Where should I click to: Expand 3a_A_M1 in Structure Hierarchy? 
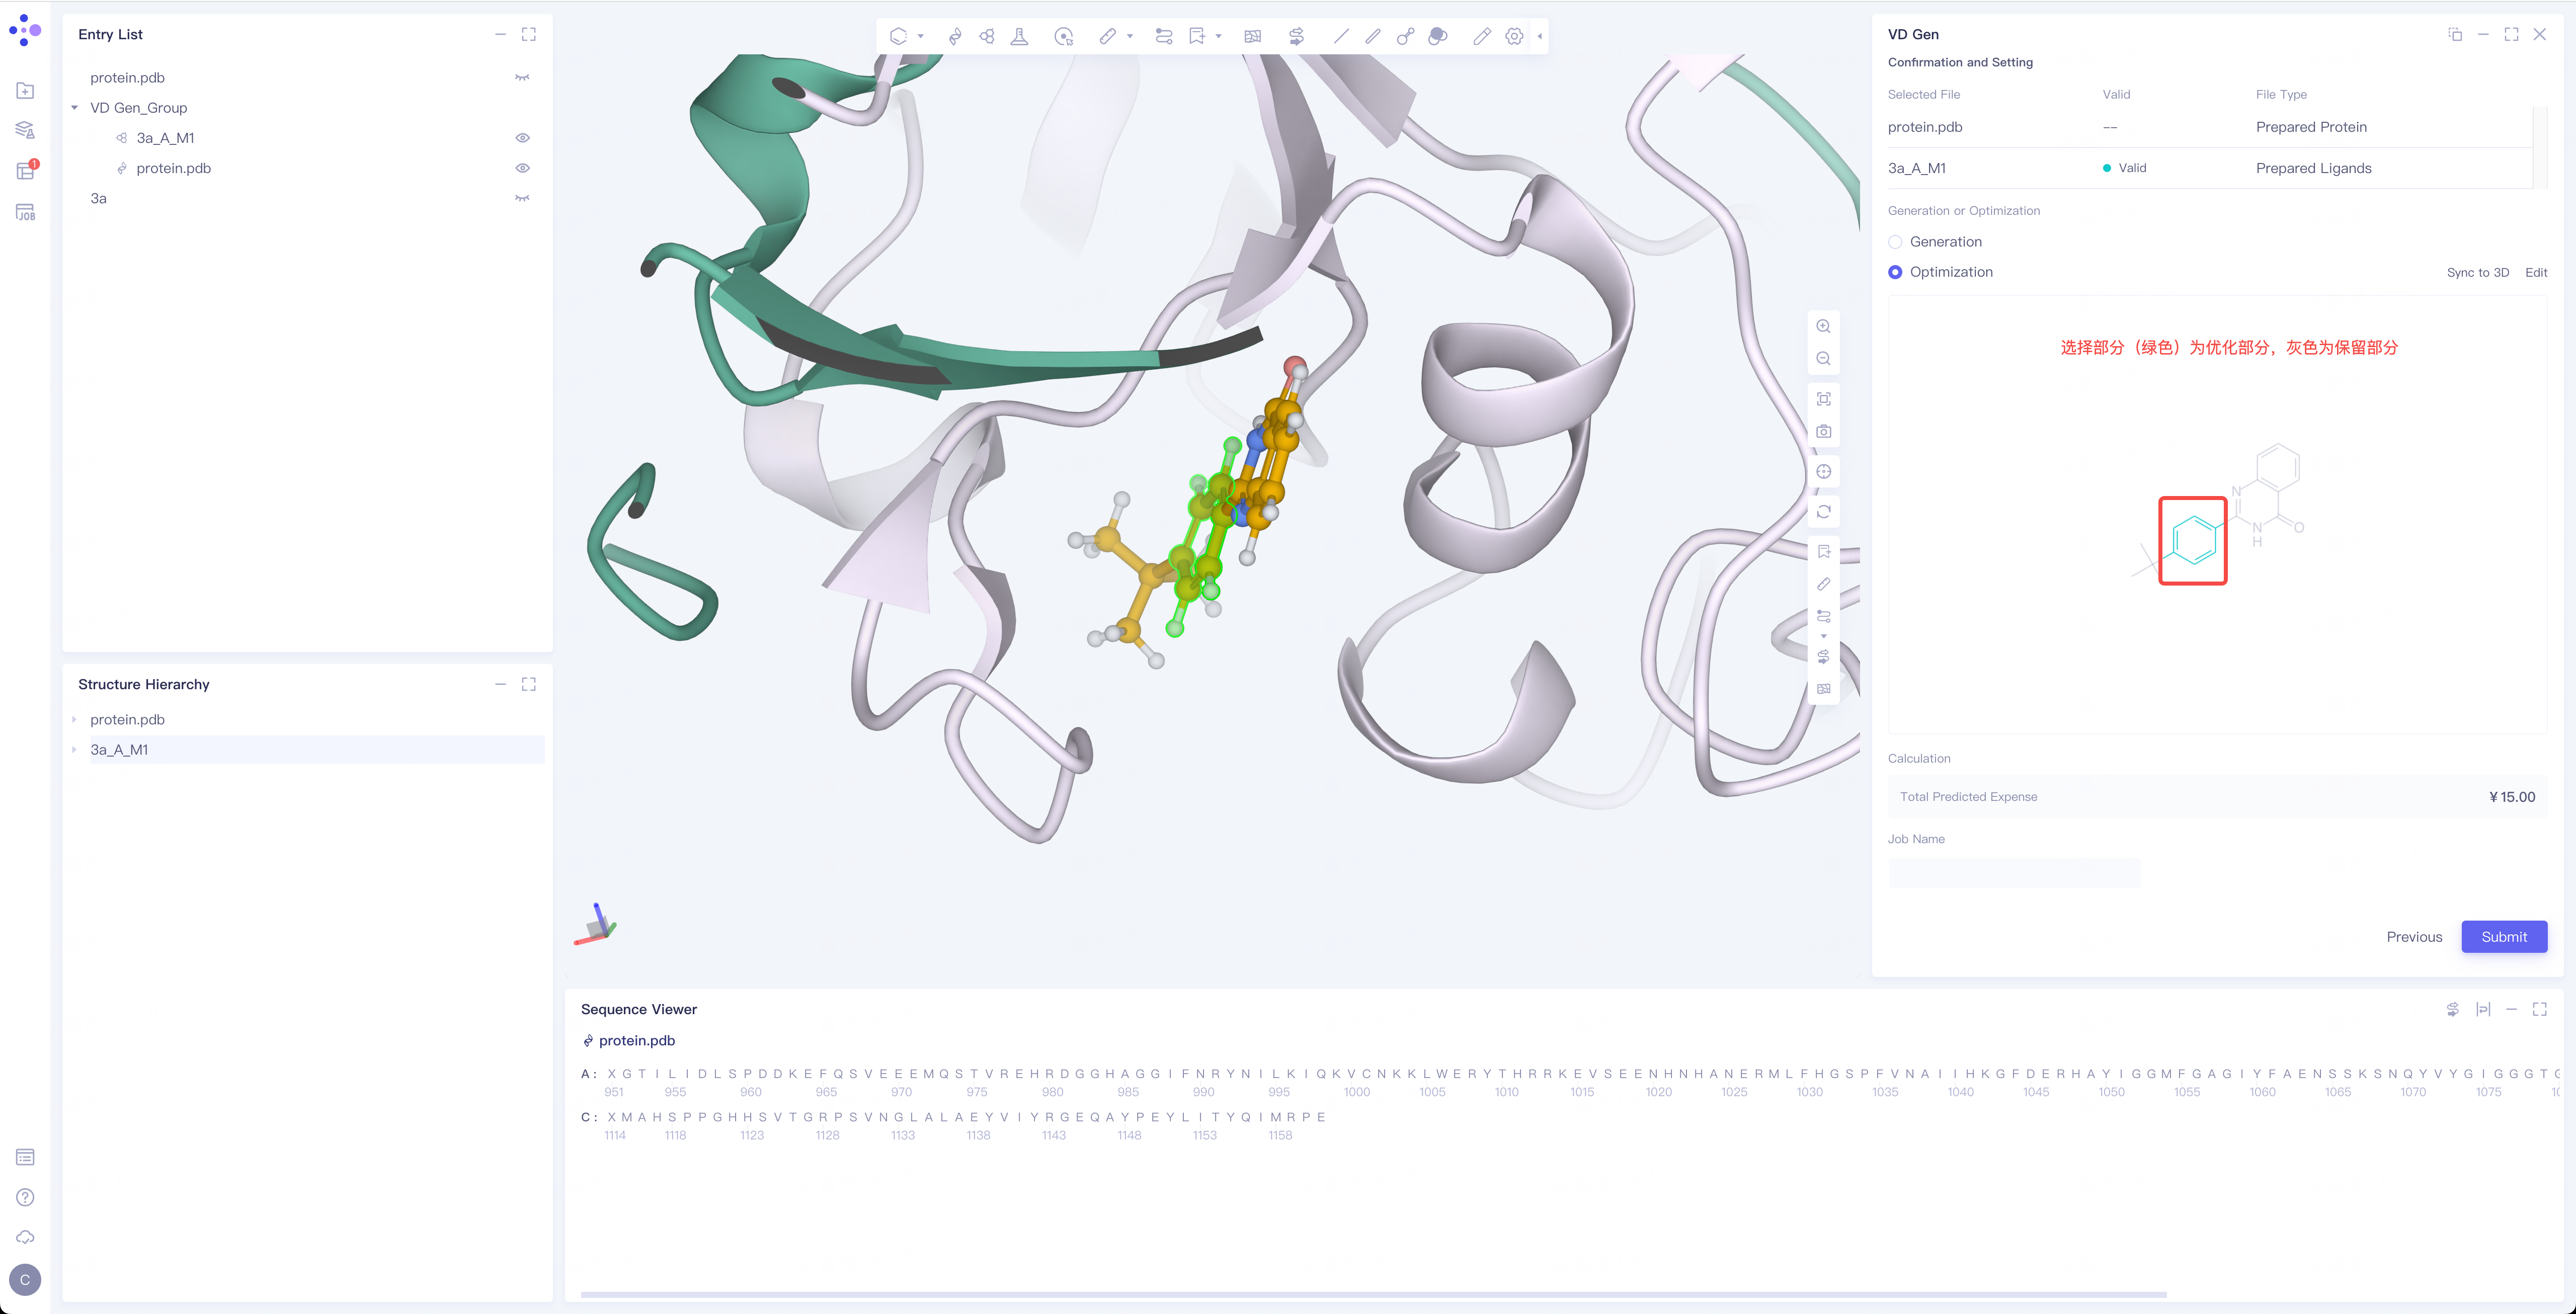tap(75, 749)
